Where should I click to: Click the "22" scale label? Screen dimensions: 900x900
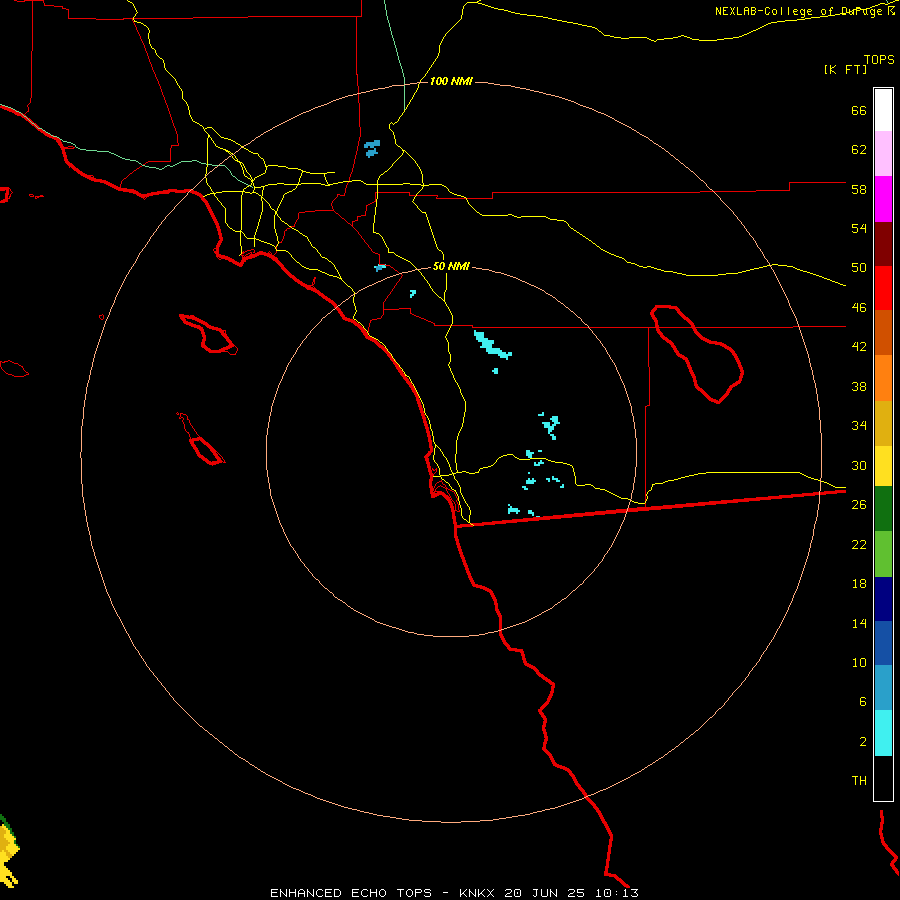click(x=859, y=545)
